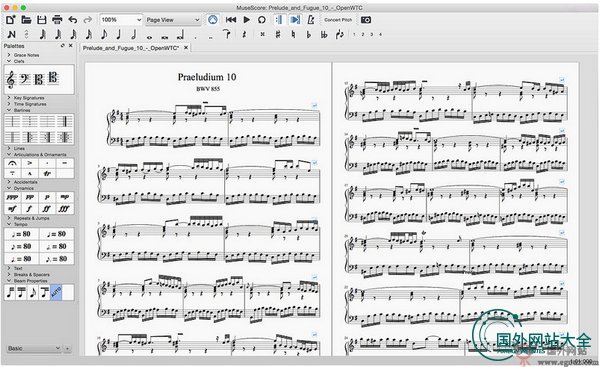
Task: Toggle loop playback
Action: pos(262,20)
